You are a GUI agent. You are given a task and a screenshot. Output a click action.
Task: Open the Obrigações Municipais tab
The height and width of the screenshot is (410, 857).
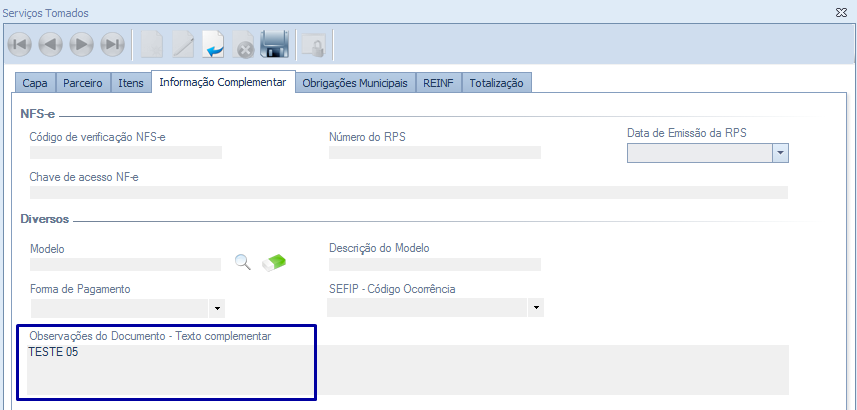coord(355,83)
